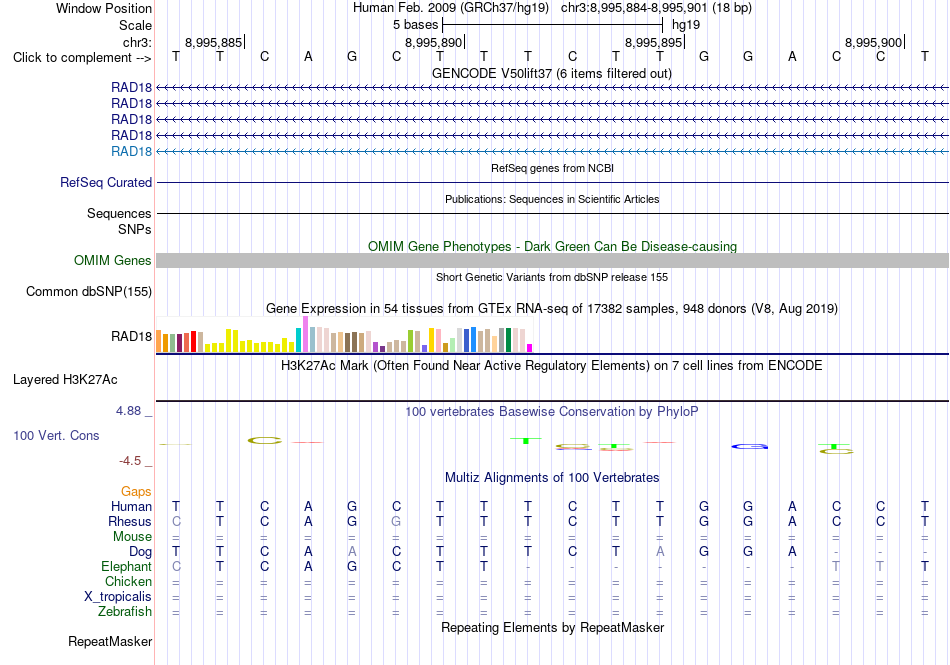Select the Rhesus alignment row label
This screenshot has width=950, height=665.
click(130, 521)
